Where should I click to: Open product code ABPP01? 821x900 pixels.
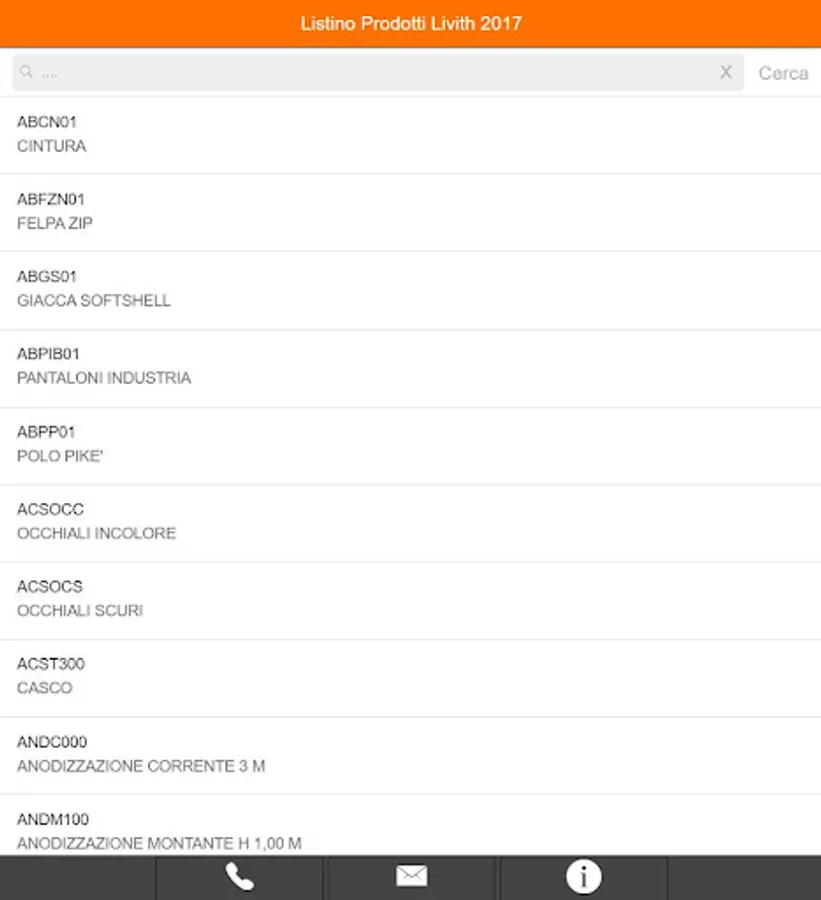(x=46, y=432)
